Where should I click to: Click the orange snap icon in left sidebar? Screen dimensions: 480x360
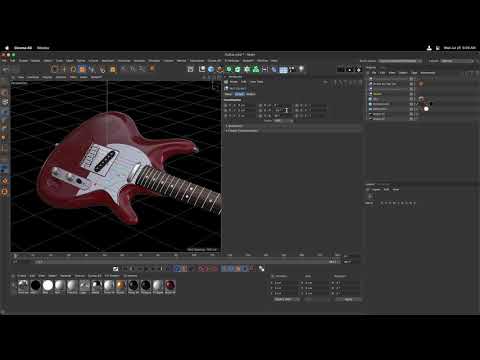[x=5, y=181]
